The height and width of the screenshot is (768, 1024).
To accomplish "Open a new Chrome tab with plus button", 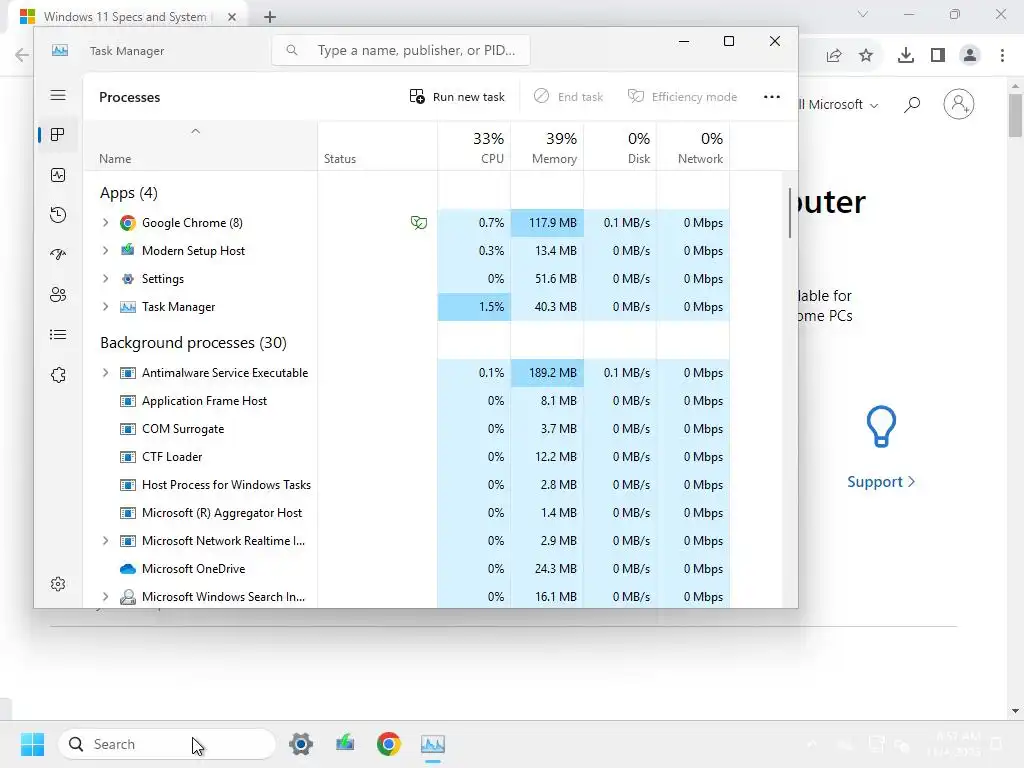I will click(x=270, y=17).
